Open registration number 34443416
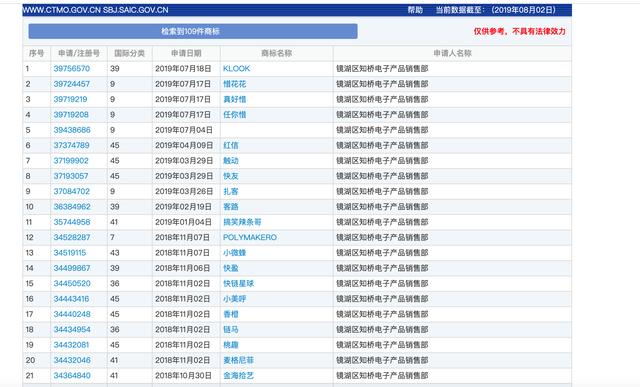This screenshot has width=640, height=387. tap(71, 299)
